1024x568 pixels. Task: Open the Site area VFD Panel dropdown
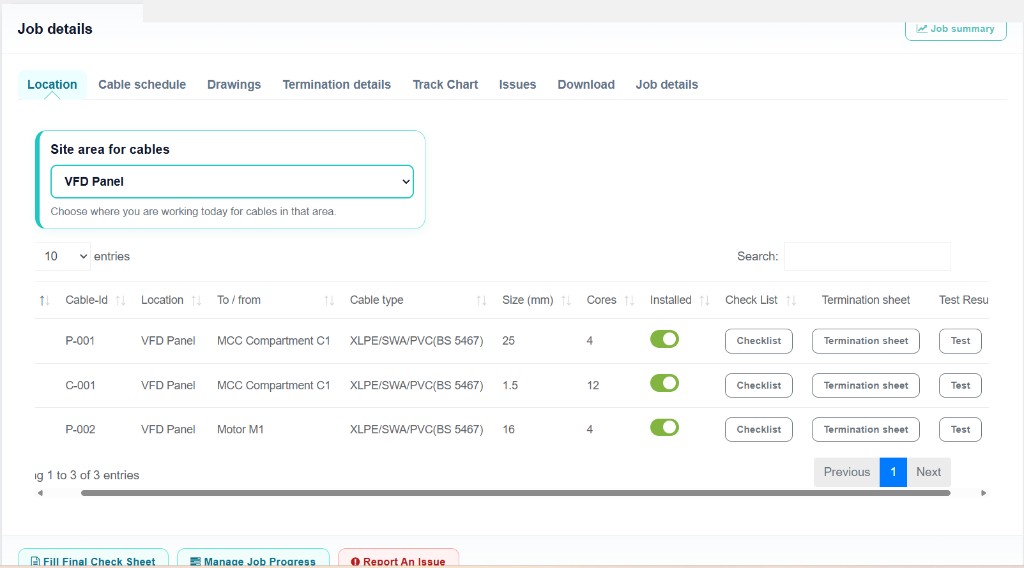point(232,182)
